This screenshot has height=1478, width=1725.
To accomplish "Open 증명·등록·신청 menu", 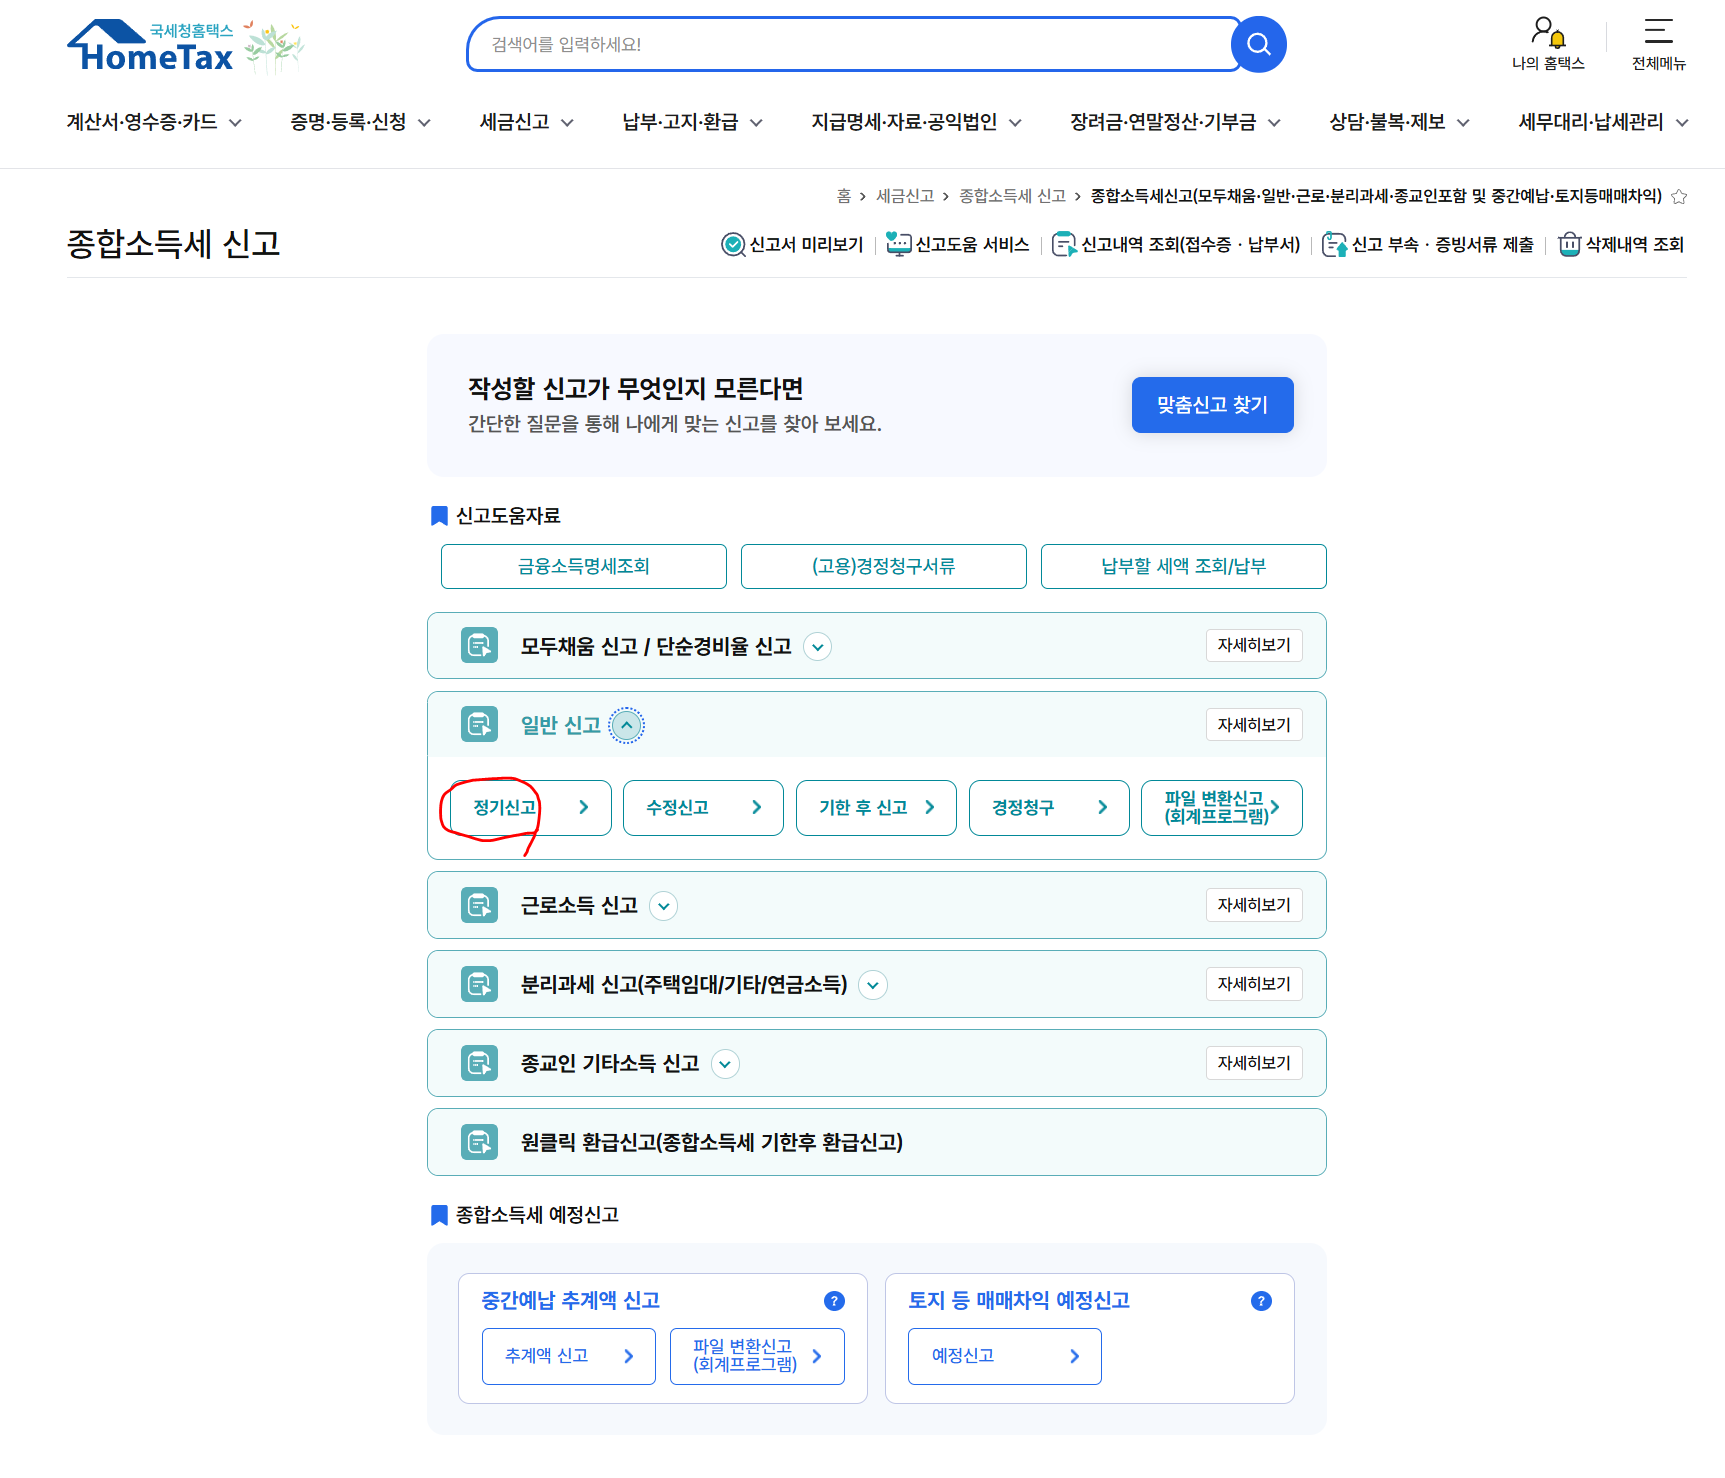I will [360, 122].
